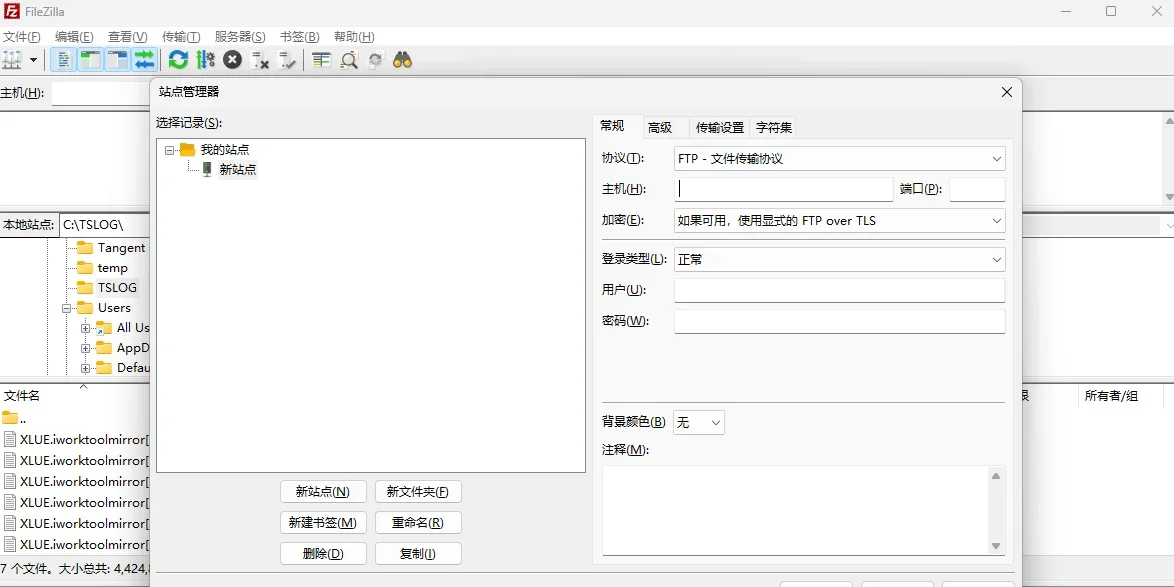Image resolution: width=1174 pixels, height=587 pixels.
Task: Open the 传输 menu
Action: [x=181, y=37]
